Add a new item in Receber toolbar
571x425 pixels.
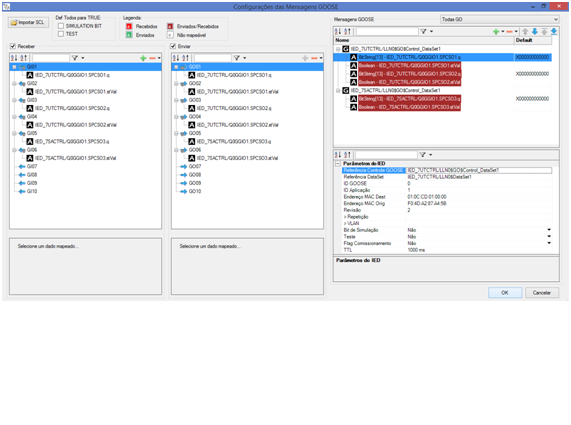(x=143, y=58)
